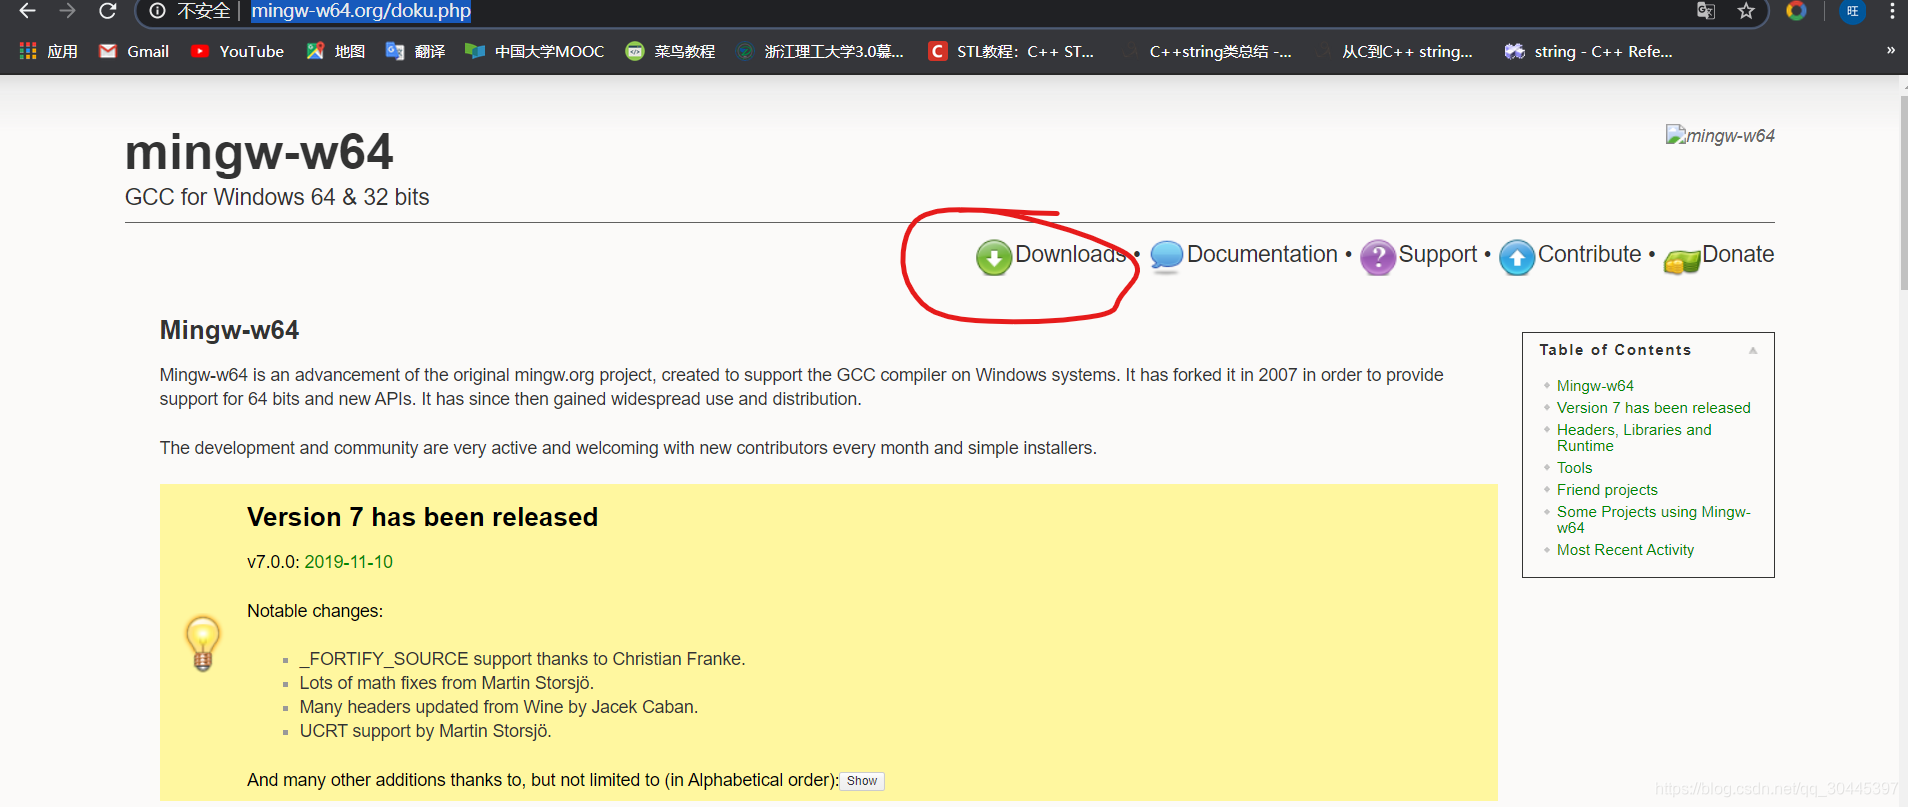Open the string - C++ Reference bookmark

coord(1589,51)
